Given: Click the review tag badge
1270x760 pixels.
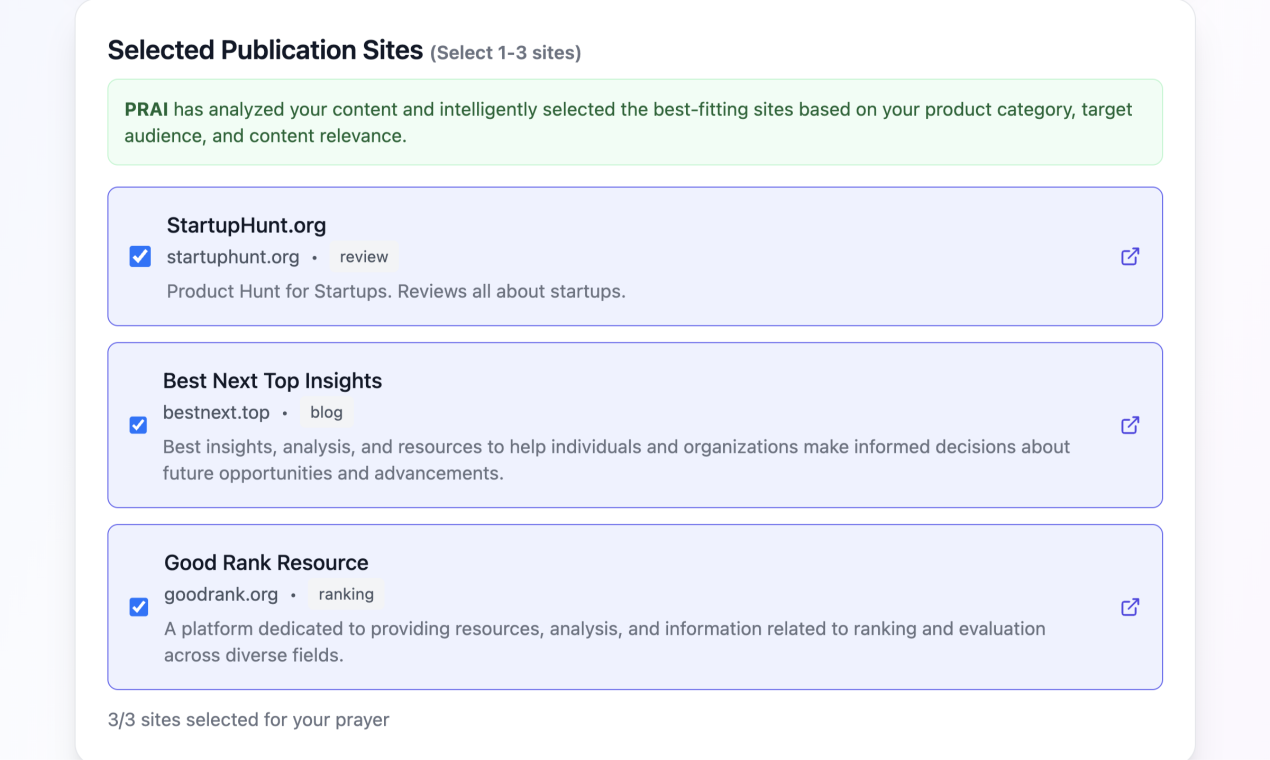Looking at the screenshot, I should pyautogui.click(x=364, y=257).
